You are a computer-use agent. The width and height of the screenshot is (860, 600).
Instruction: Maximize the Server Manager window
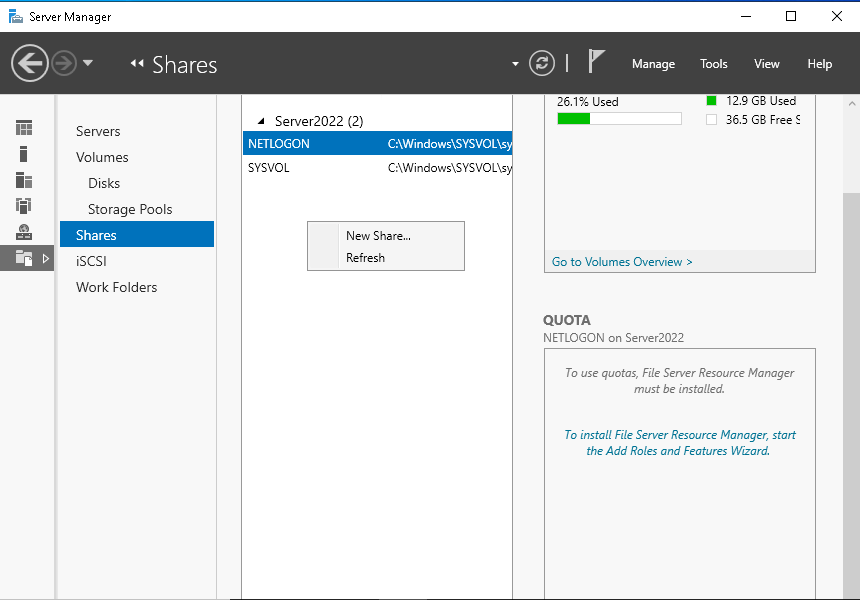(x=791, y=16)
